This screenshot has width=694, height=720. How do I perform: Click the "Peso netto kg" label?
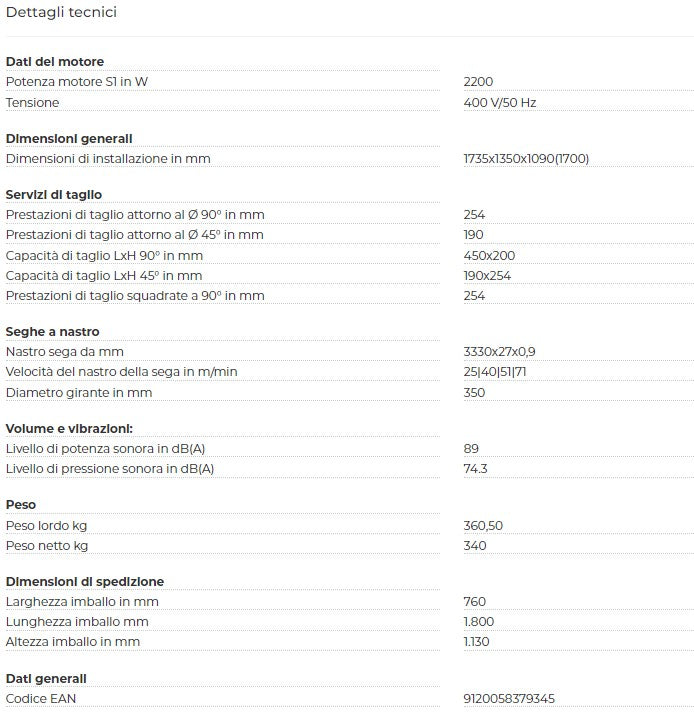(x=47, y=546)
